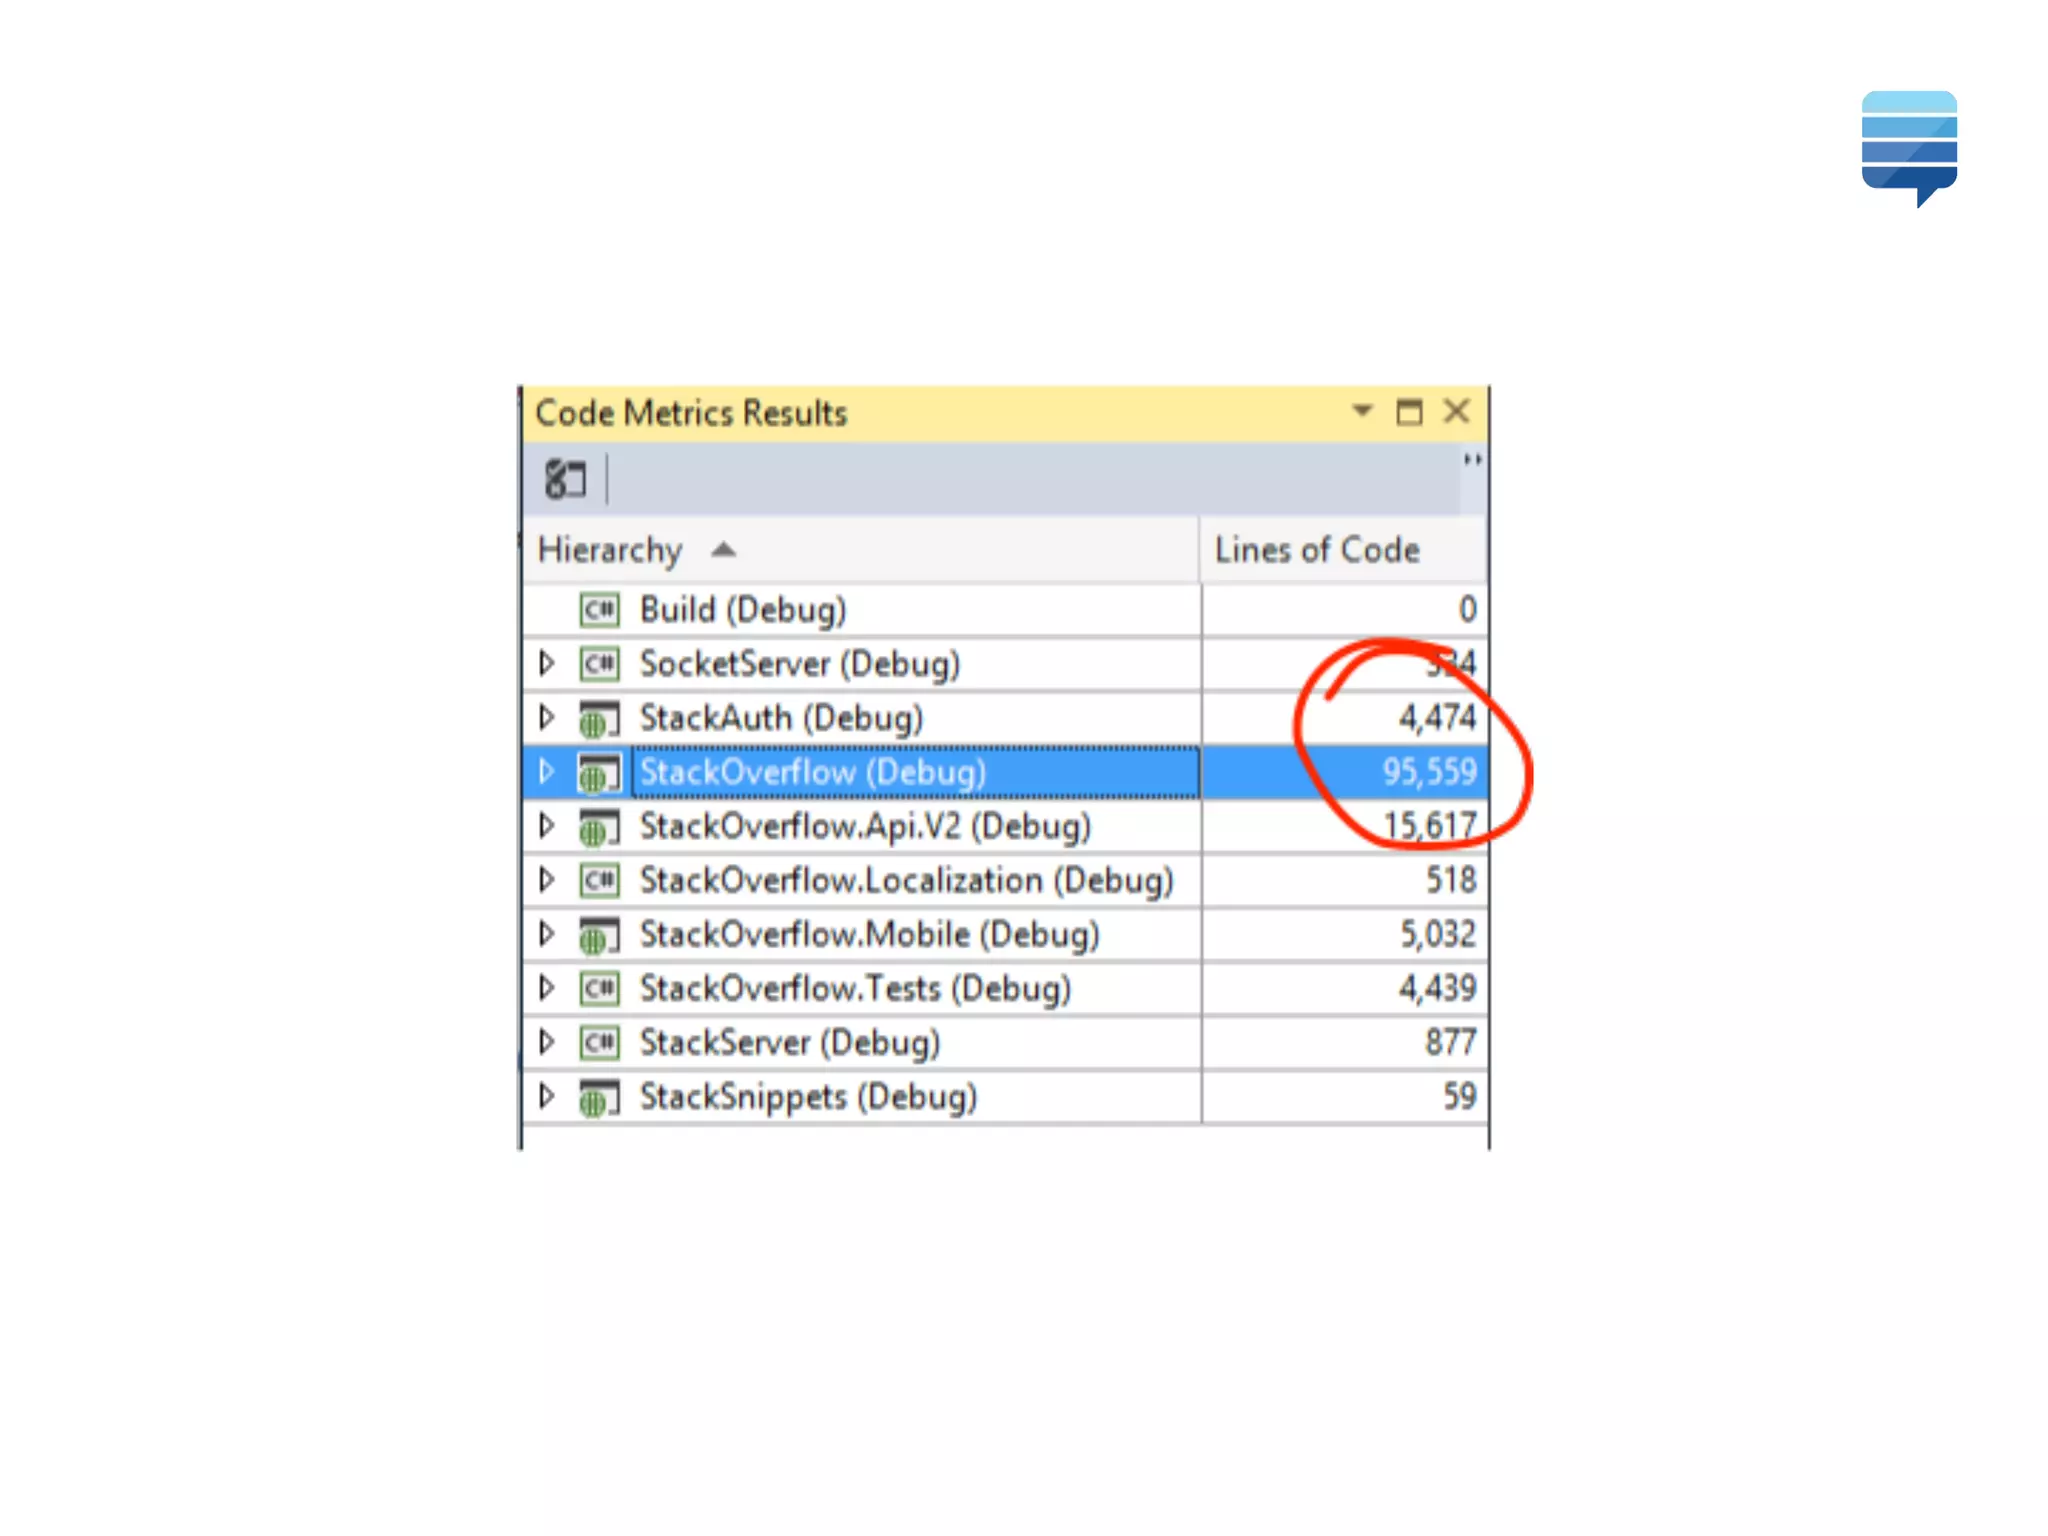Click the 877 lines of code value
2048x1536 pixels.
(1451, 1041)
